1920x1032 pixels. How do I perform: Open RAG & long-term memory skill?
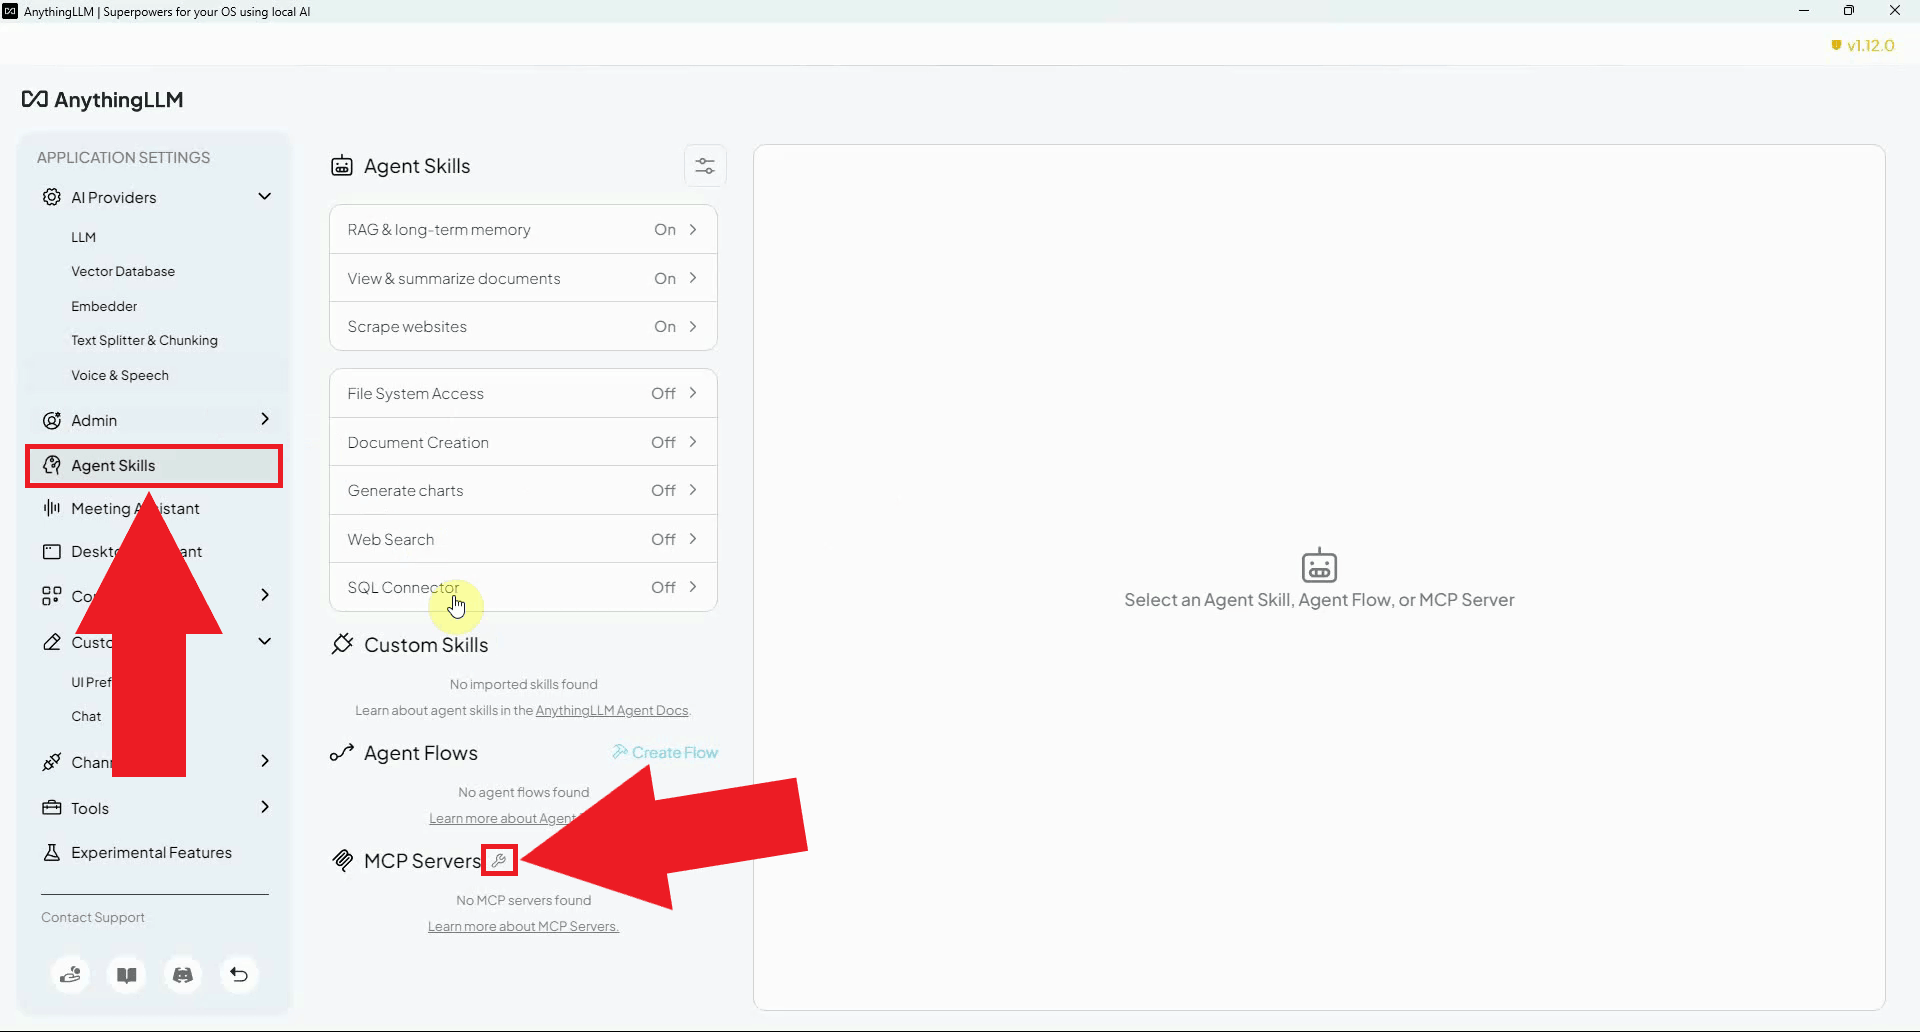523,229
